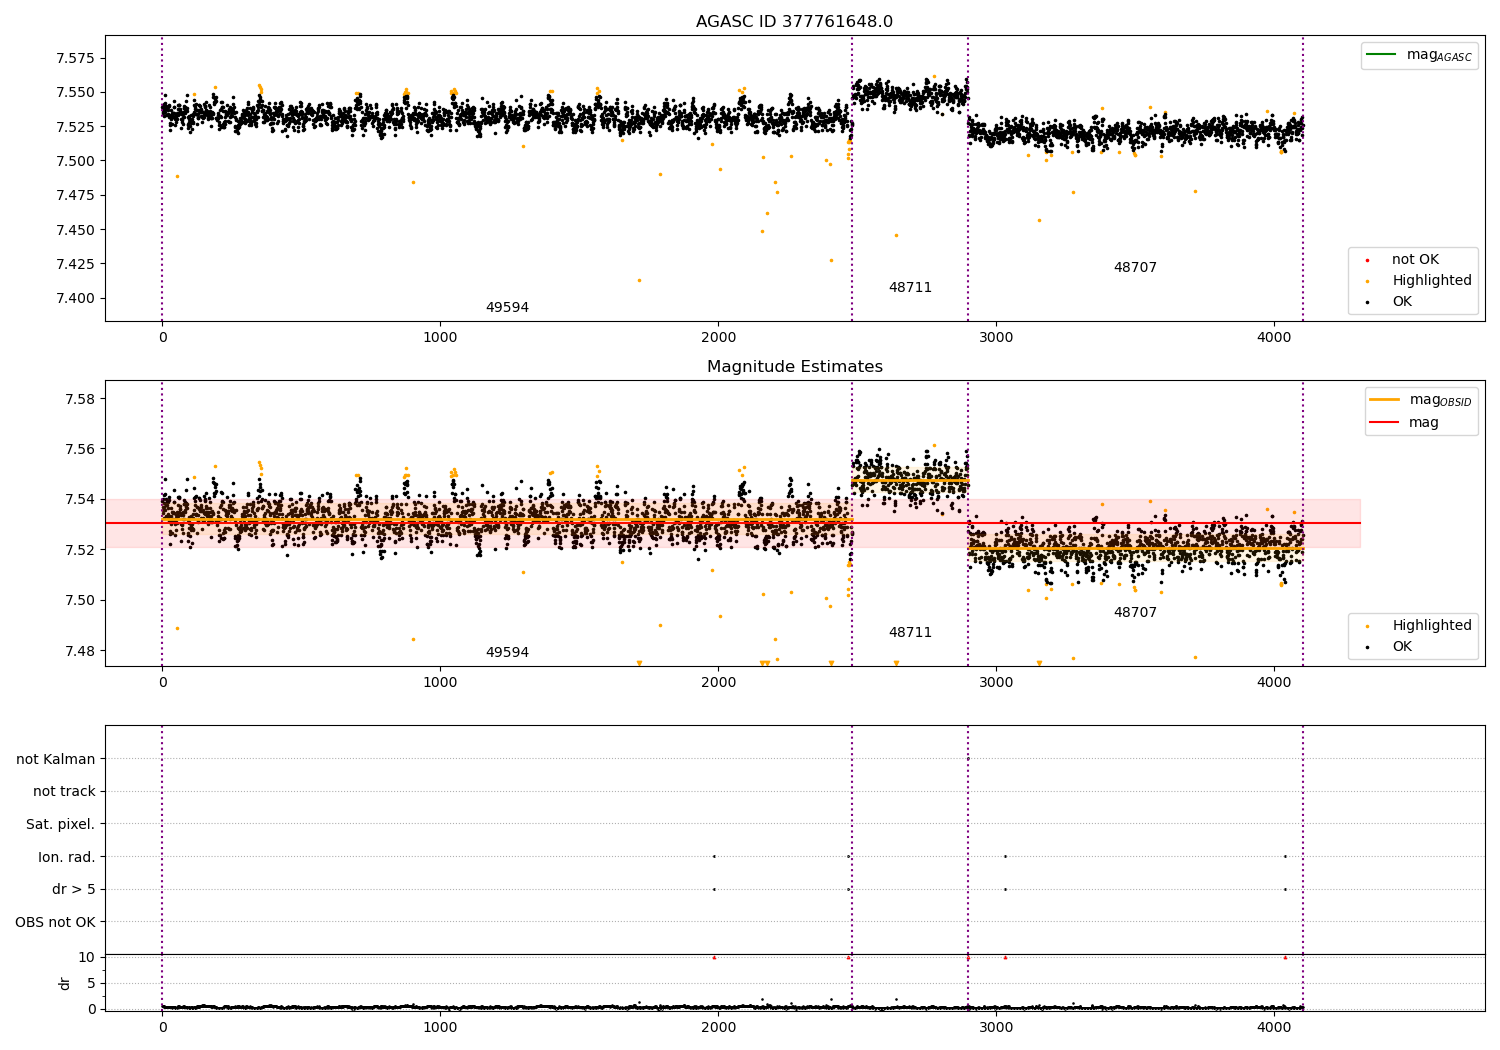Click the '7.50' y-axis tick
Image resolution: width=1500 pixels, height=1050 pixels.
coord(80,600)
